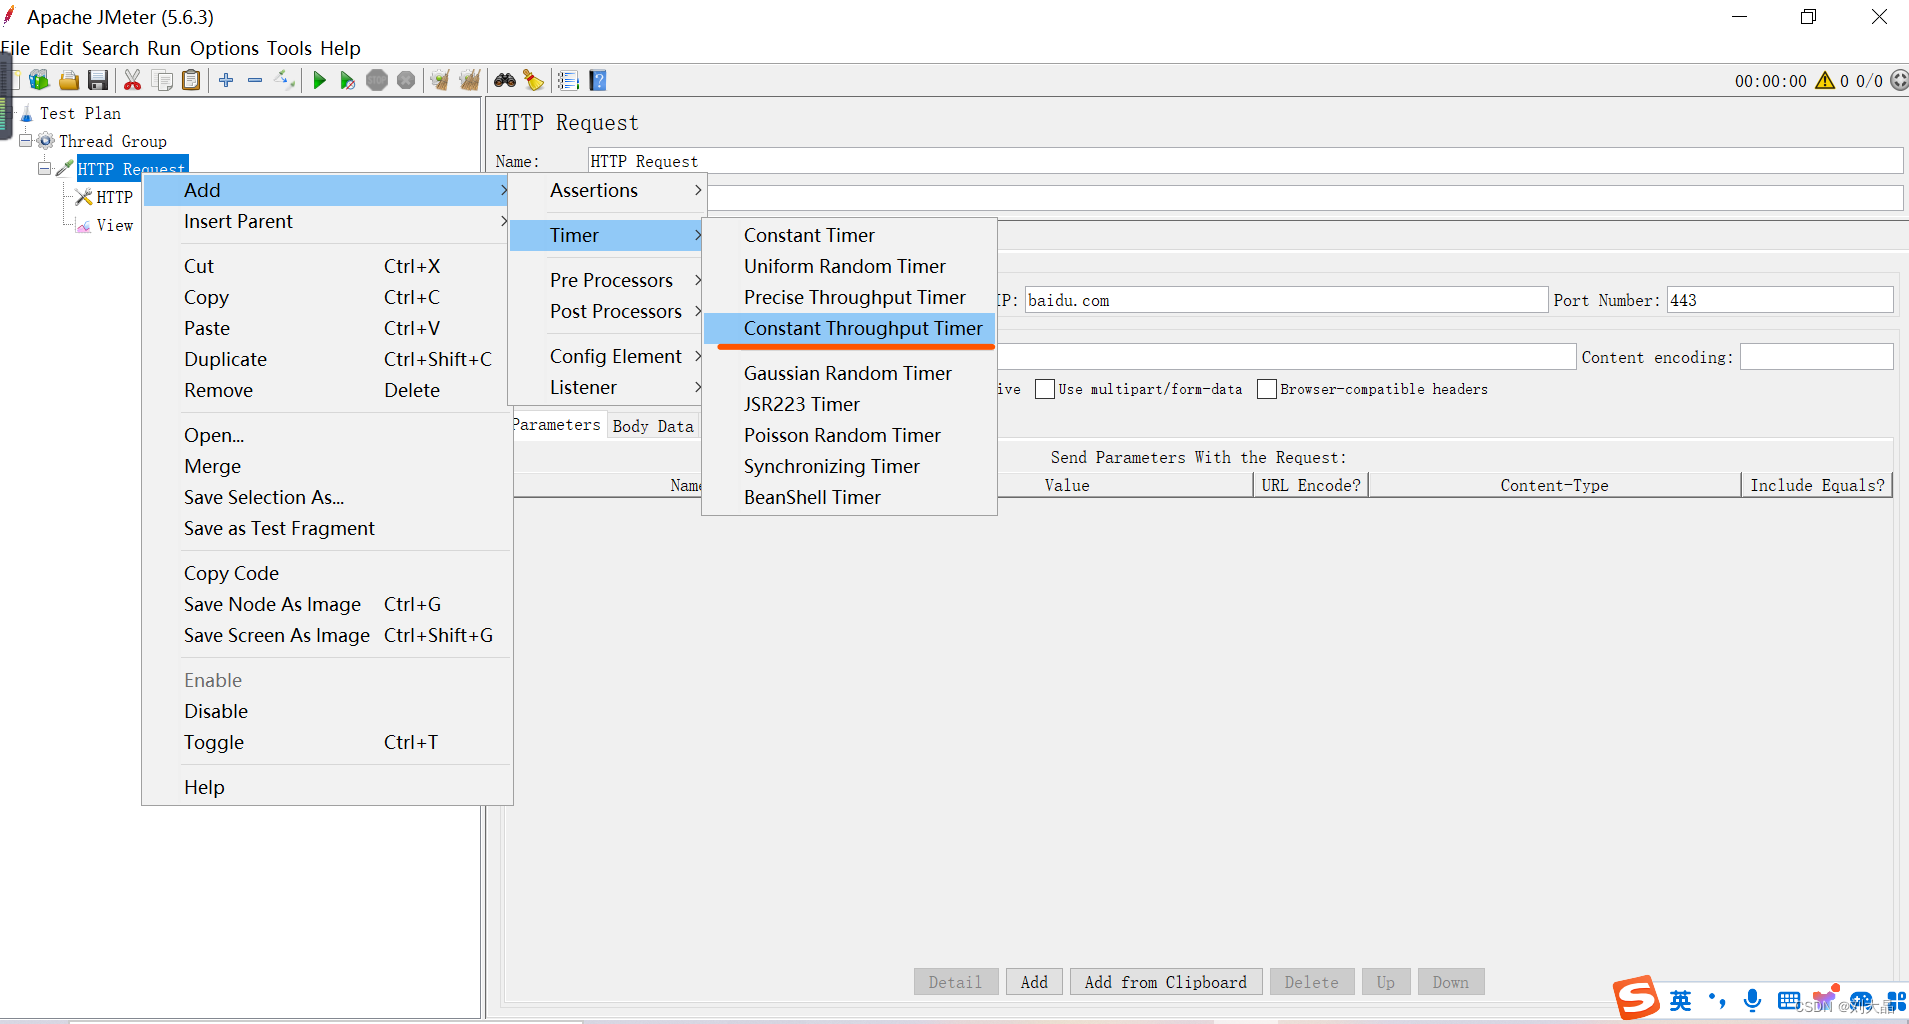Click Port Number field showing 443
1909x1024 pixels.
click(1780, 300)
